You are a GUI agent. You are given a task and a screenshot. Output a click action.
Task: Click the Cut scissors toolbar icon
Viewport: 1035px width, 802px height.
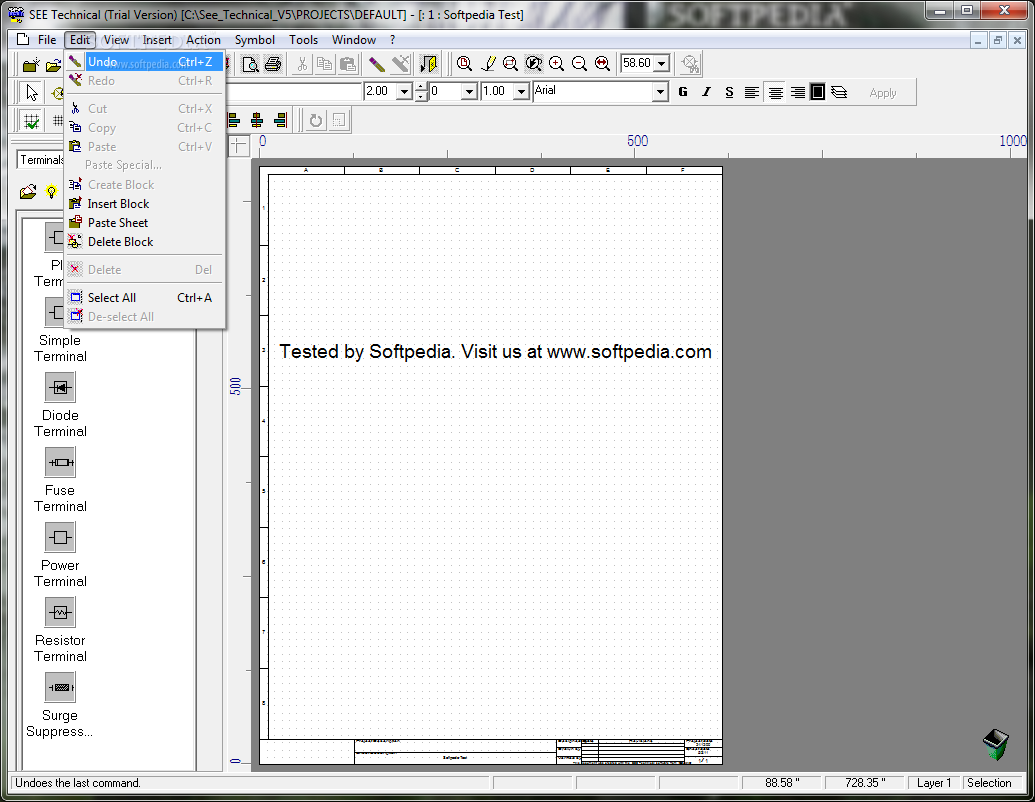pyautogui.click(x=302, y=64)
